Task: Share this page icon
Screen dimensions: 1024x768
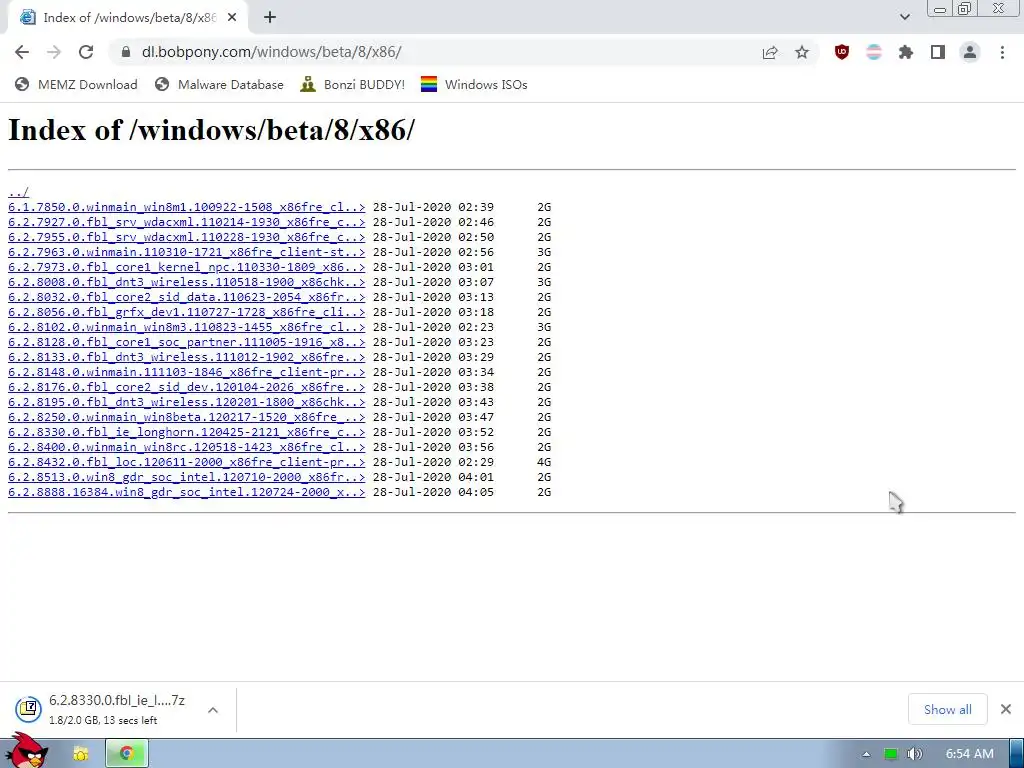Action: tap(770, 52)
